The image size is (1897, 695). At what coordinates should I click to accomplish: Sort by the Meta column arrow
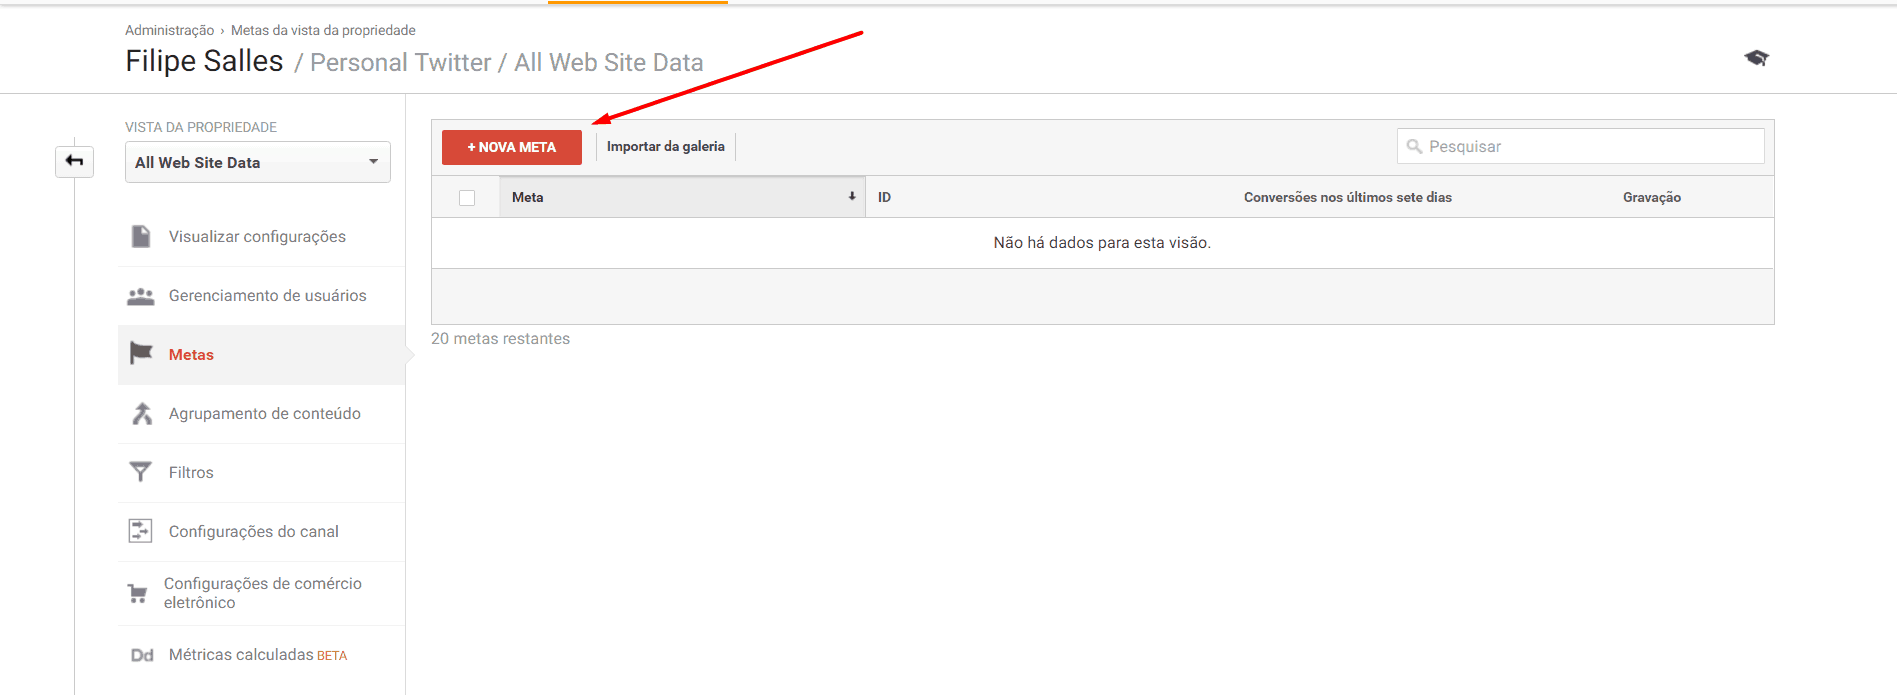coord(852,196)
